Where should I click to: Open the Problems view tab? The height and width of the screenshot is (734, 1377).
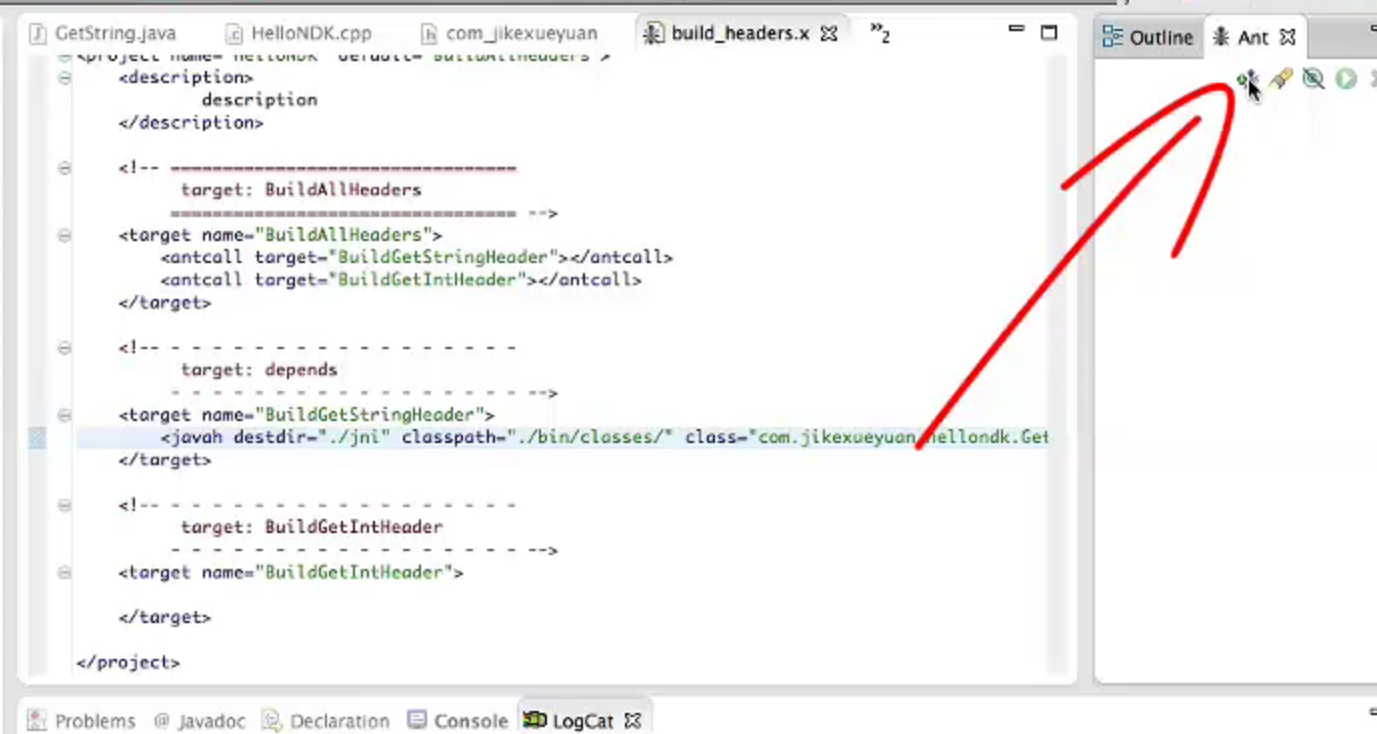point(81,721)
